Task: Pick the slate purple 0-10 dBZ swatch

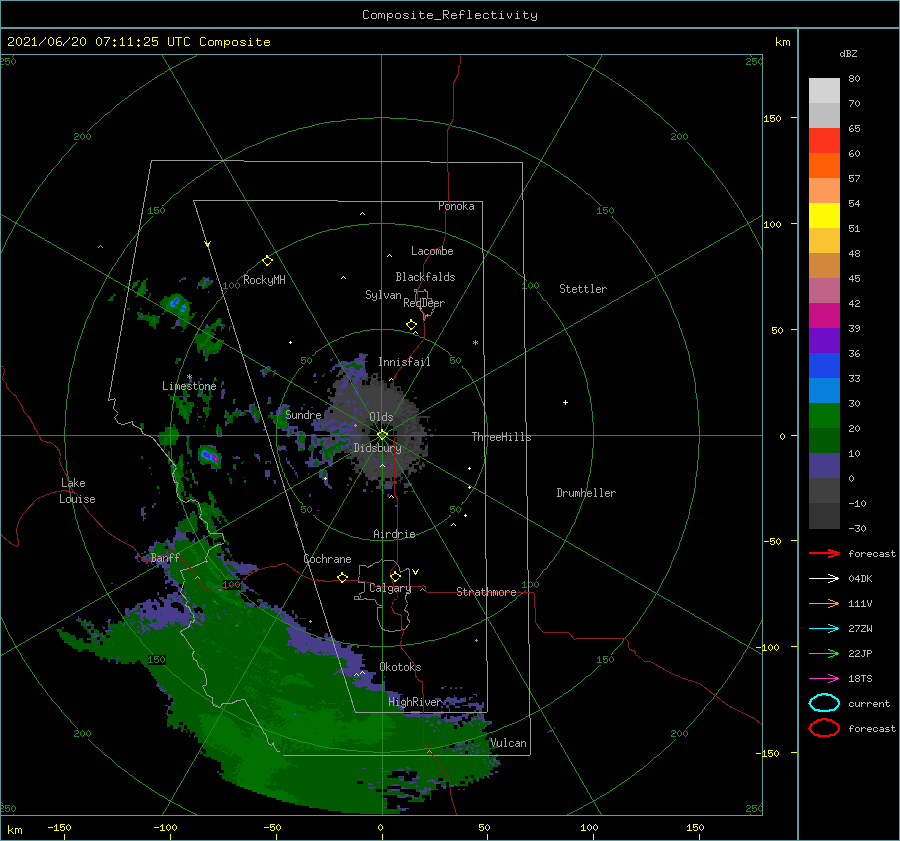Action: (x=824, y=465)
